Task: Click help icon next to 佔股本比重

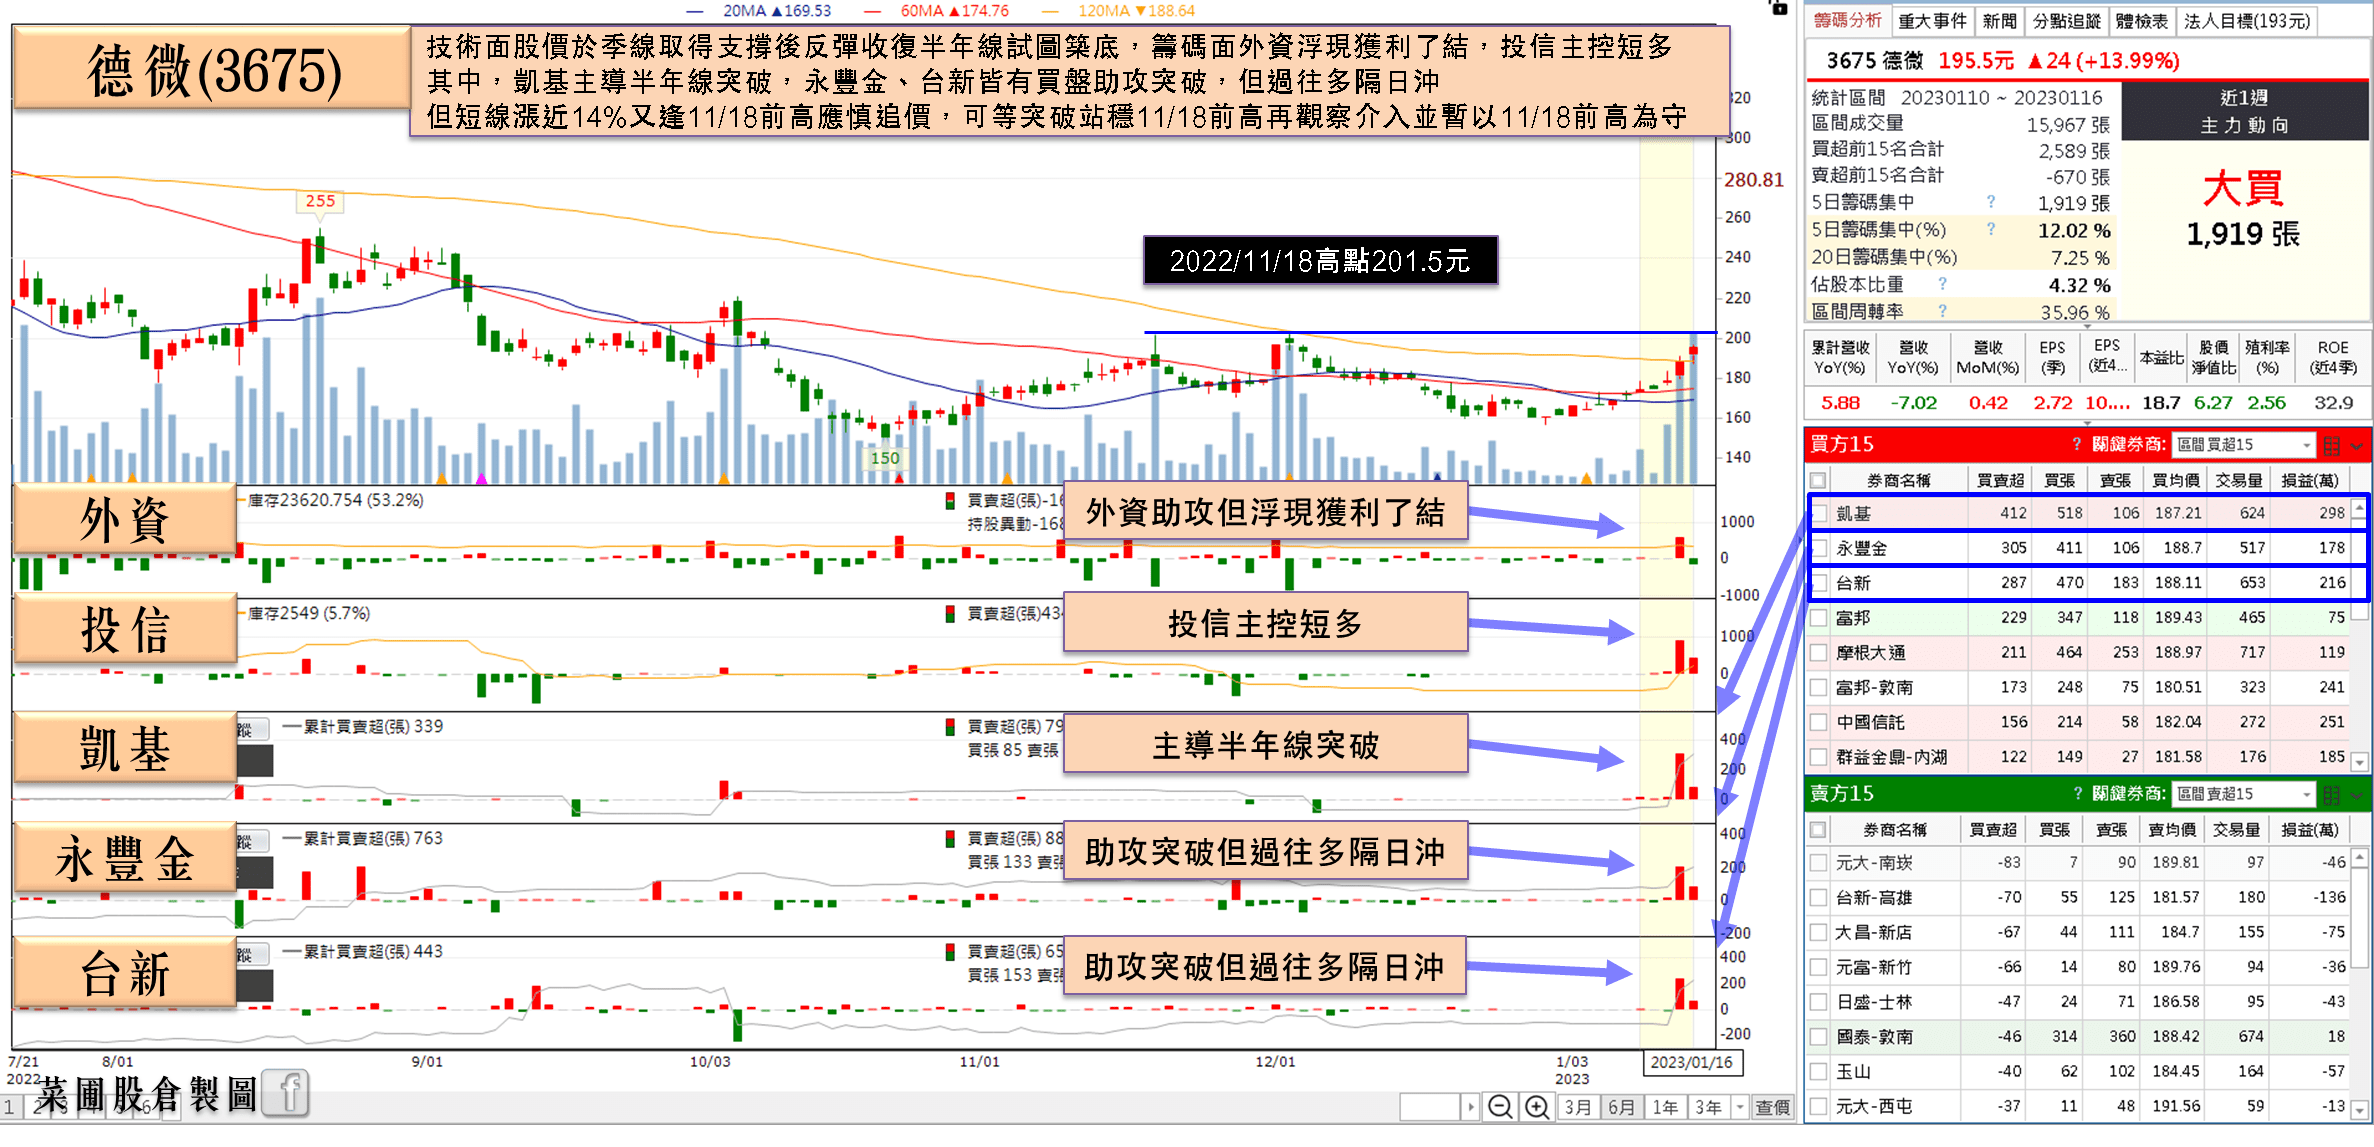Action: point(1942,284)
